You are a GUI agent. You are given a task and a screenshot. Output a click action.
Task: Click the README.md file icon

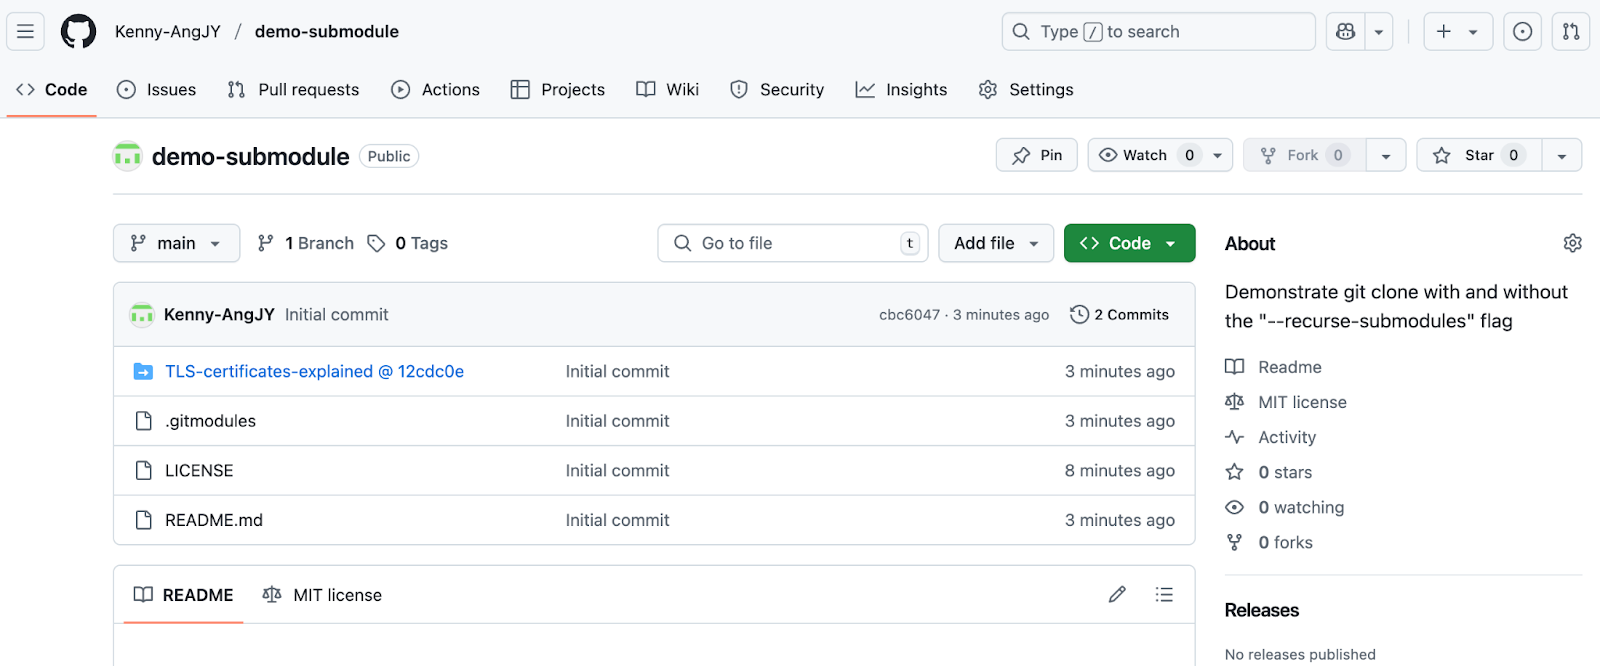click(143, 520)
